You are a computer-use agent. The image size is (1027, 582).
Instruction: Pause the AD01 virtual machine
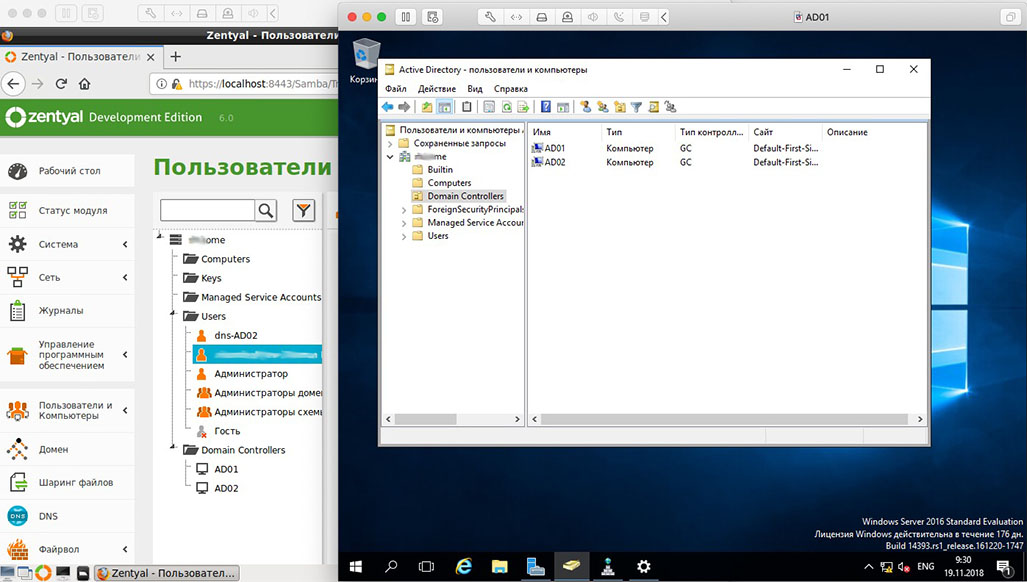click(406, 17)
